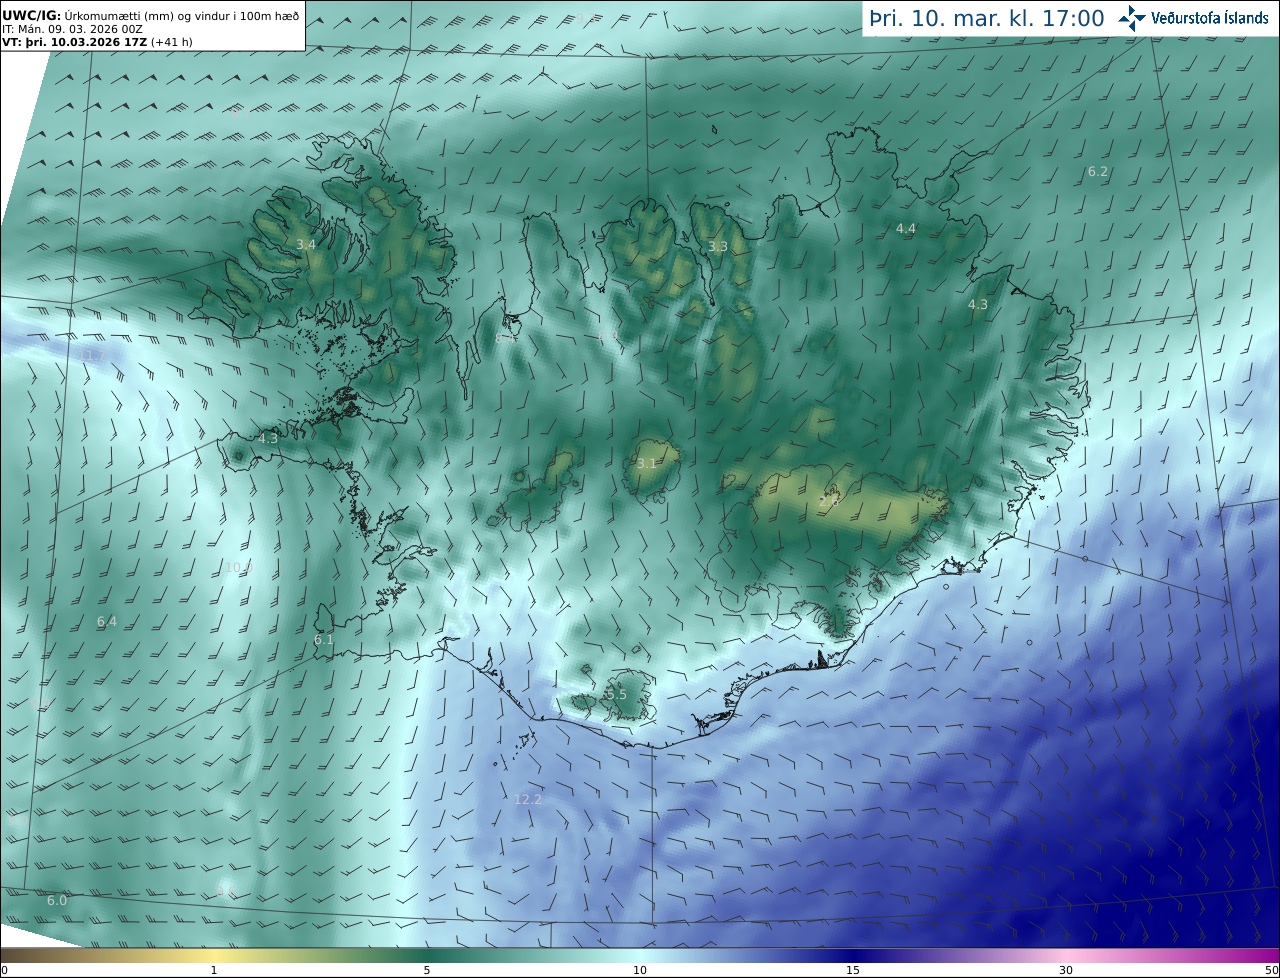
Task: Click the 5.5 value on the south glacier
Action: click(617, 694)
